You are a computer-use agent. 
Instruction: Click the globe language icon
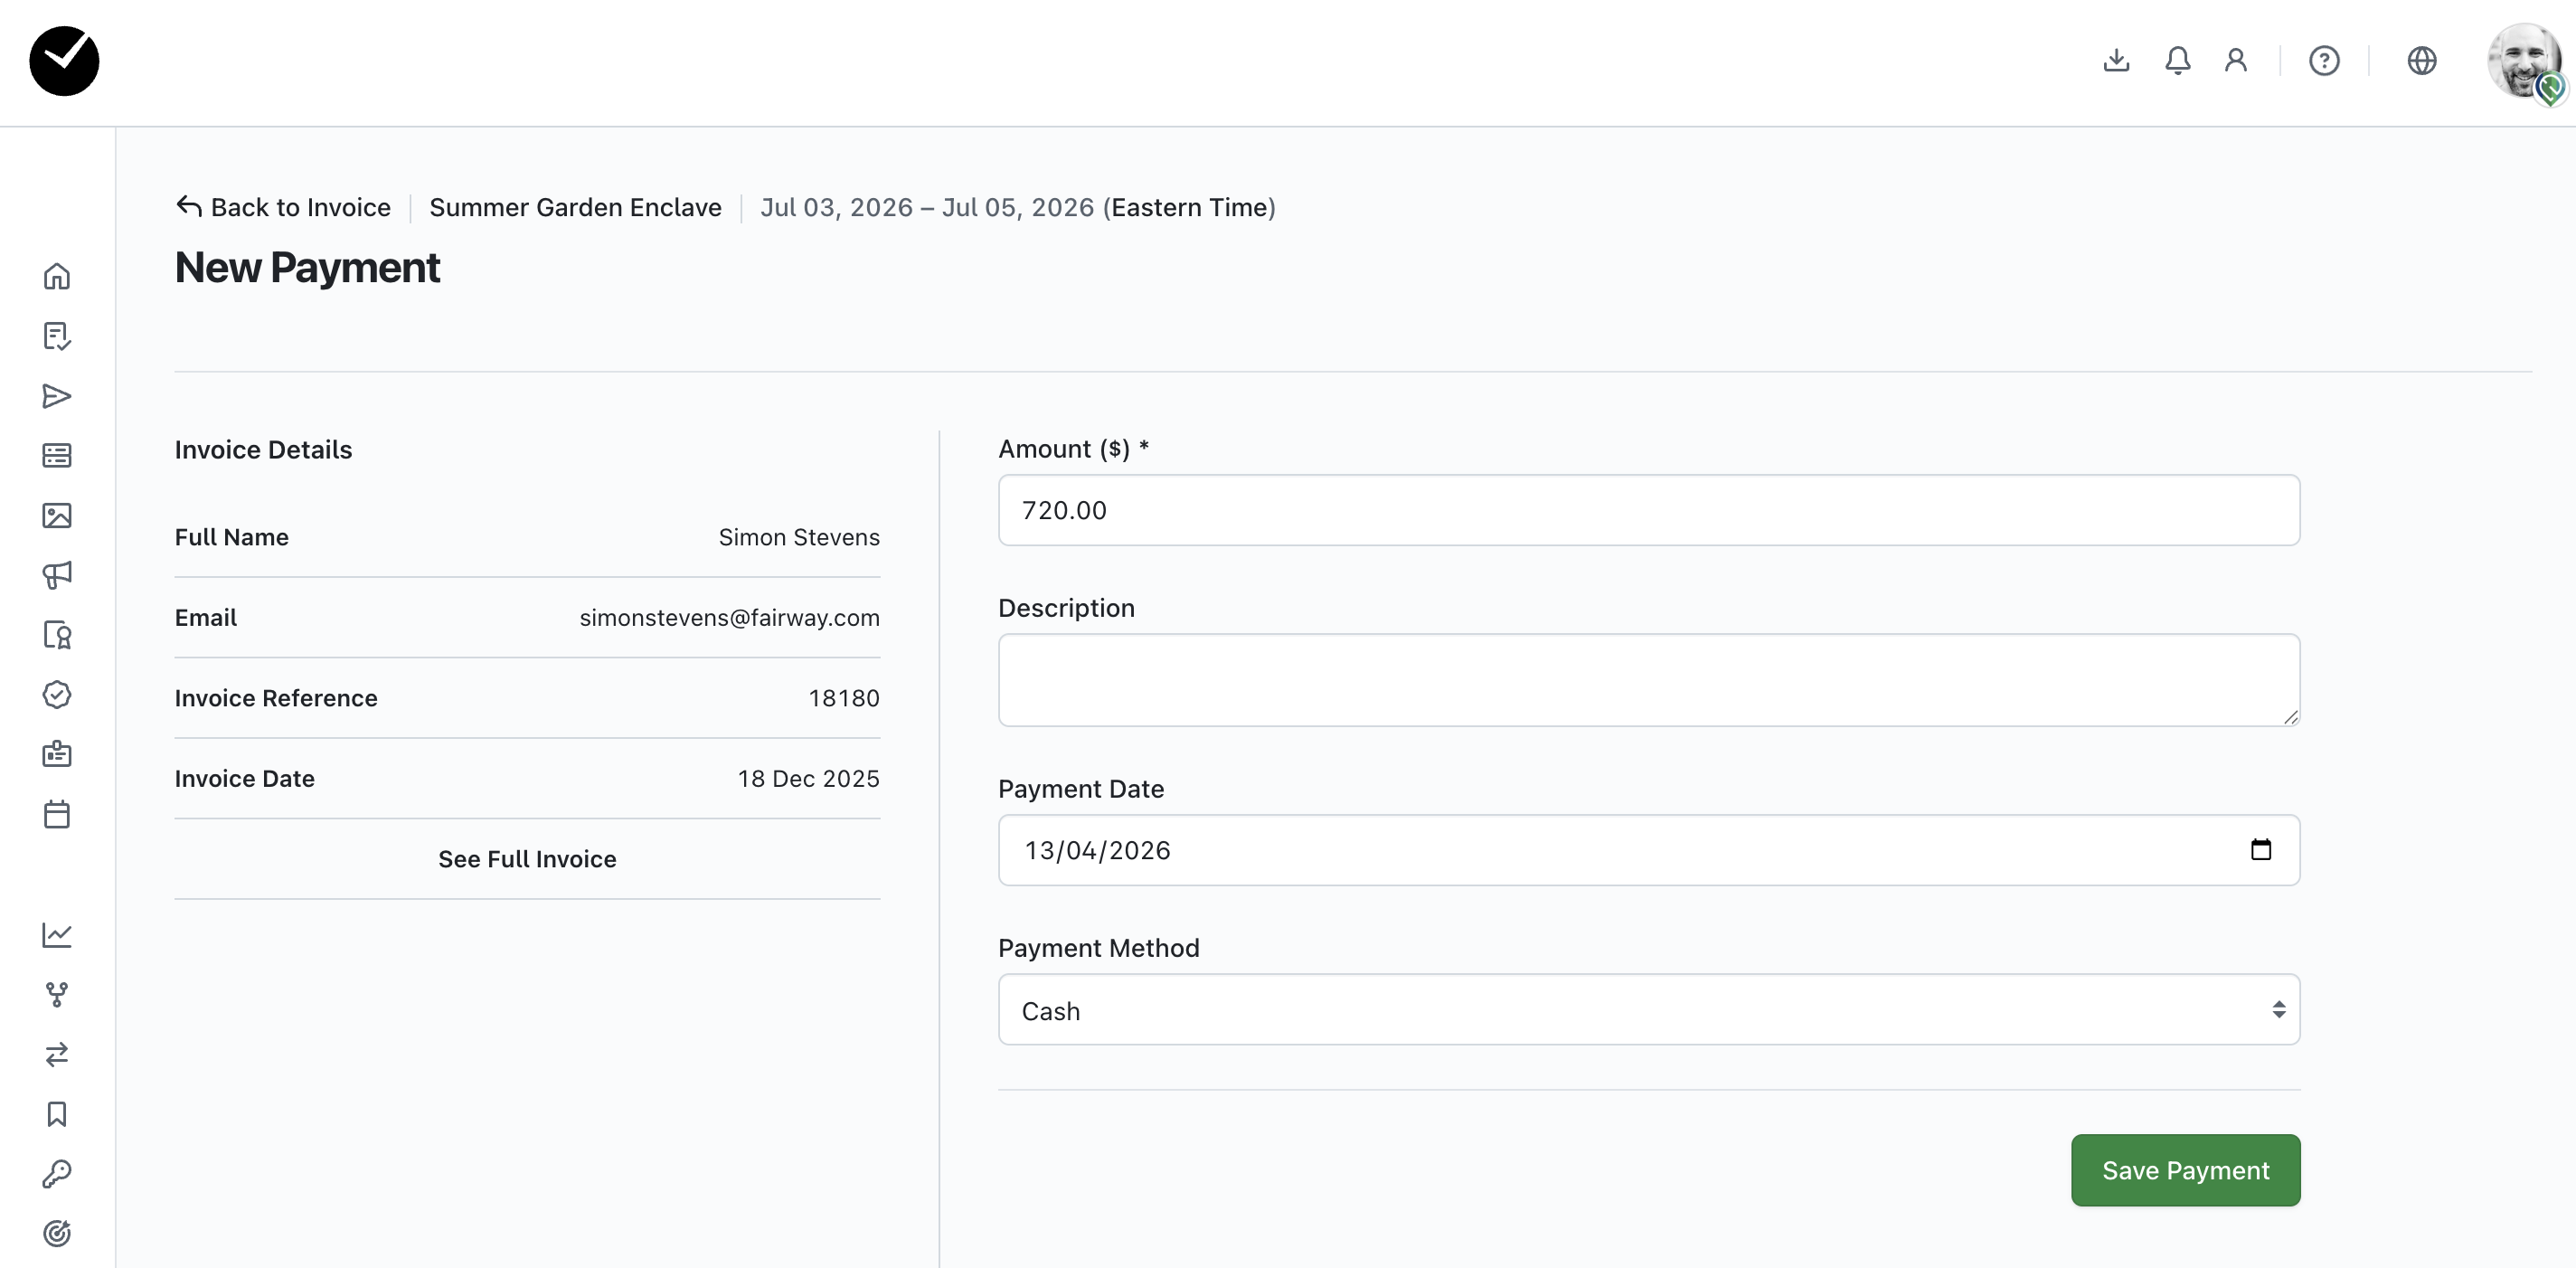(2421, 61)
